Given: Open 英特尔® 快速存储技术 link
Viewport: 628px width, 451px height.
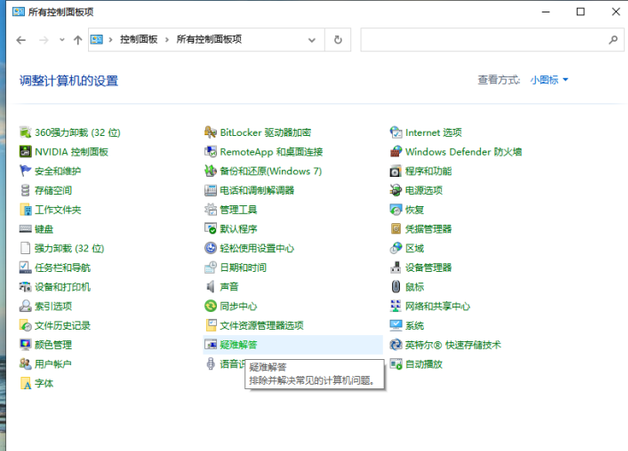Looking at the screenshot, I should point(453,344).
